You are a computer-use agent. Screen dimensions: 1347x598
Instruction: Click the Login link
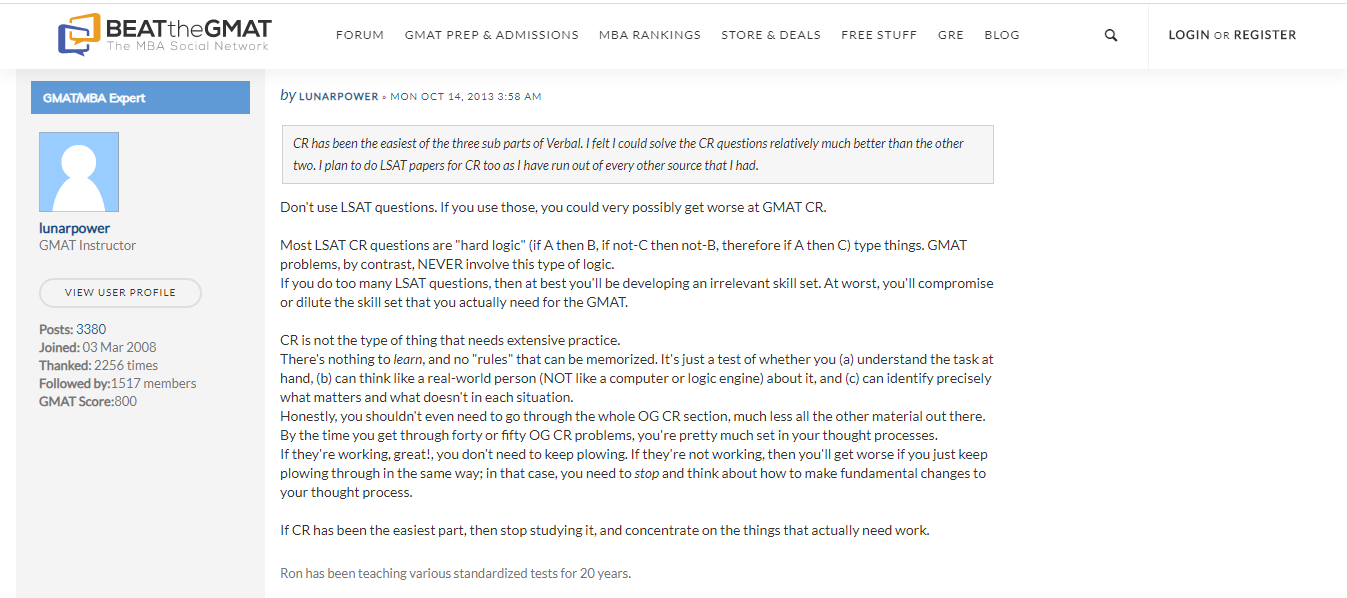pyautogui.click(x=1189, y=35)
